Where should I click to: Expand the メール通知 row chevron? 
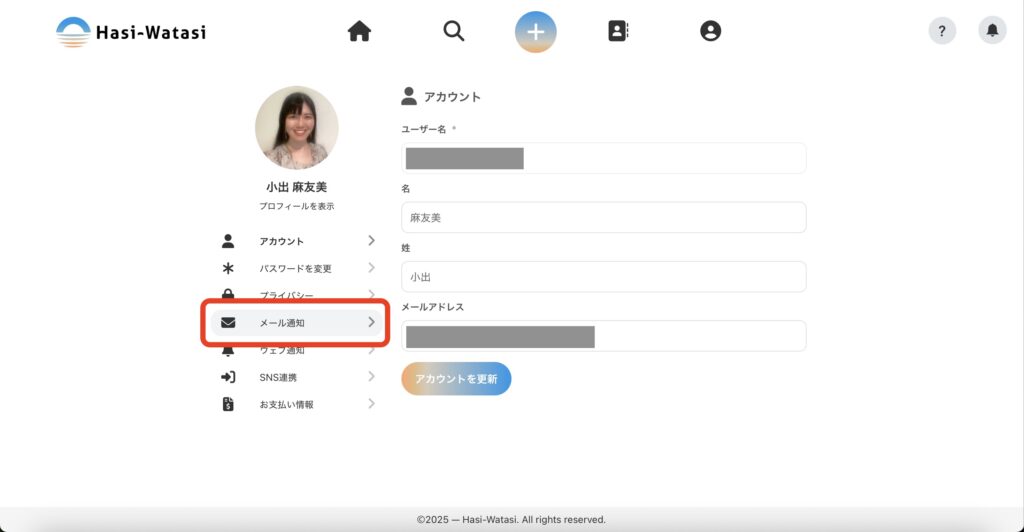tap(371, 322)
